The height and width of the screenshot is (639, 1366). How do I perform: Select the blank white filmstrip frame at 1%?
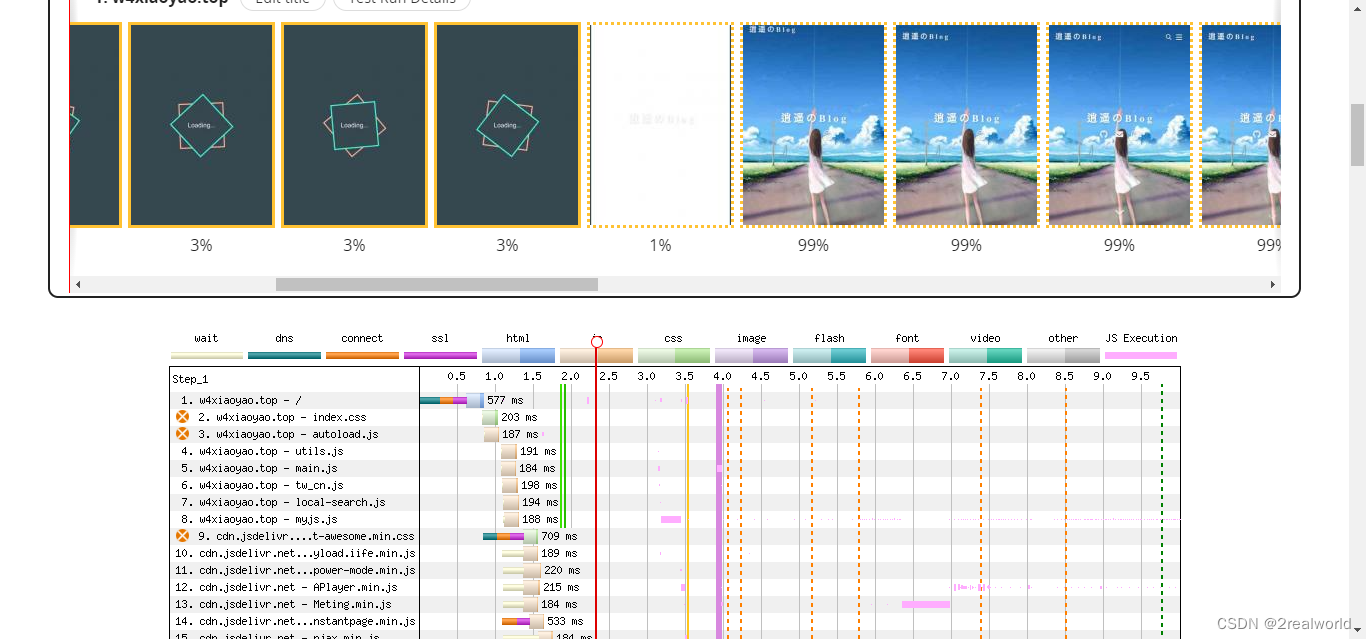coord(660,126)
